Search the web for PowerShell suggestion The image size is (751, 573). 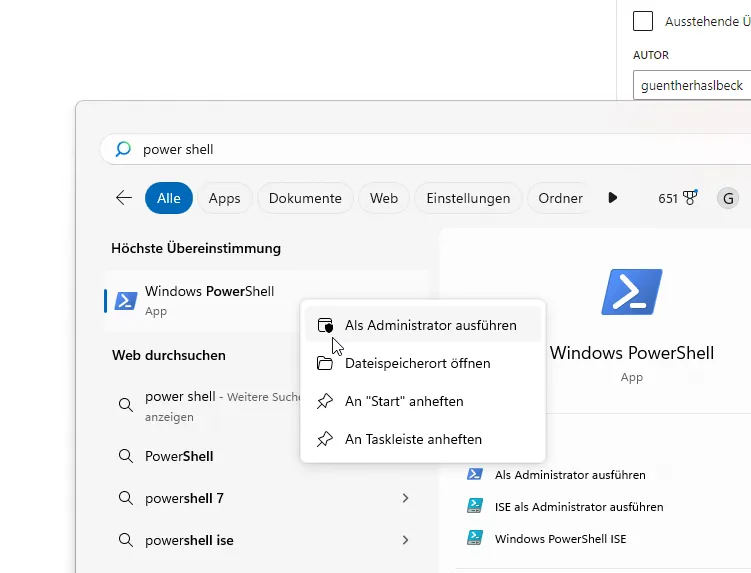point(179,456)
